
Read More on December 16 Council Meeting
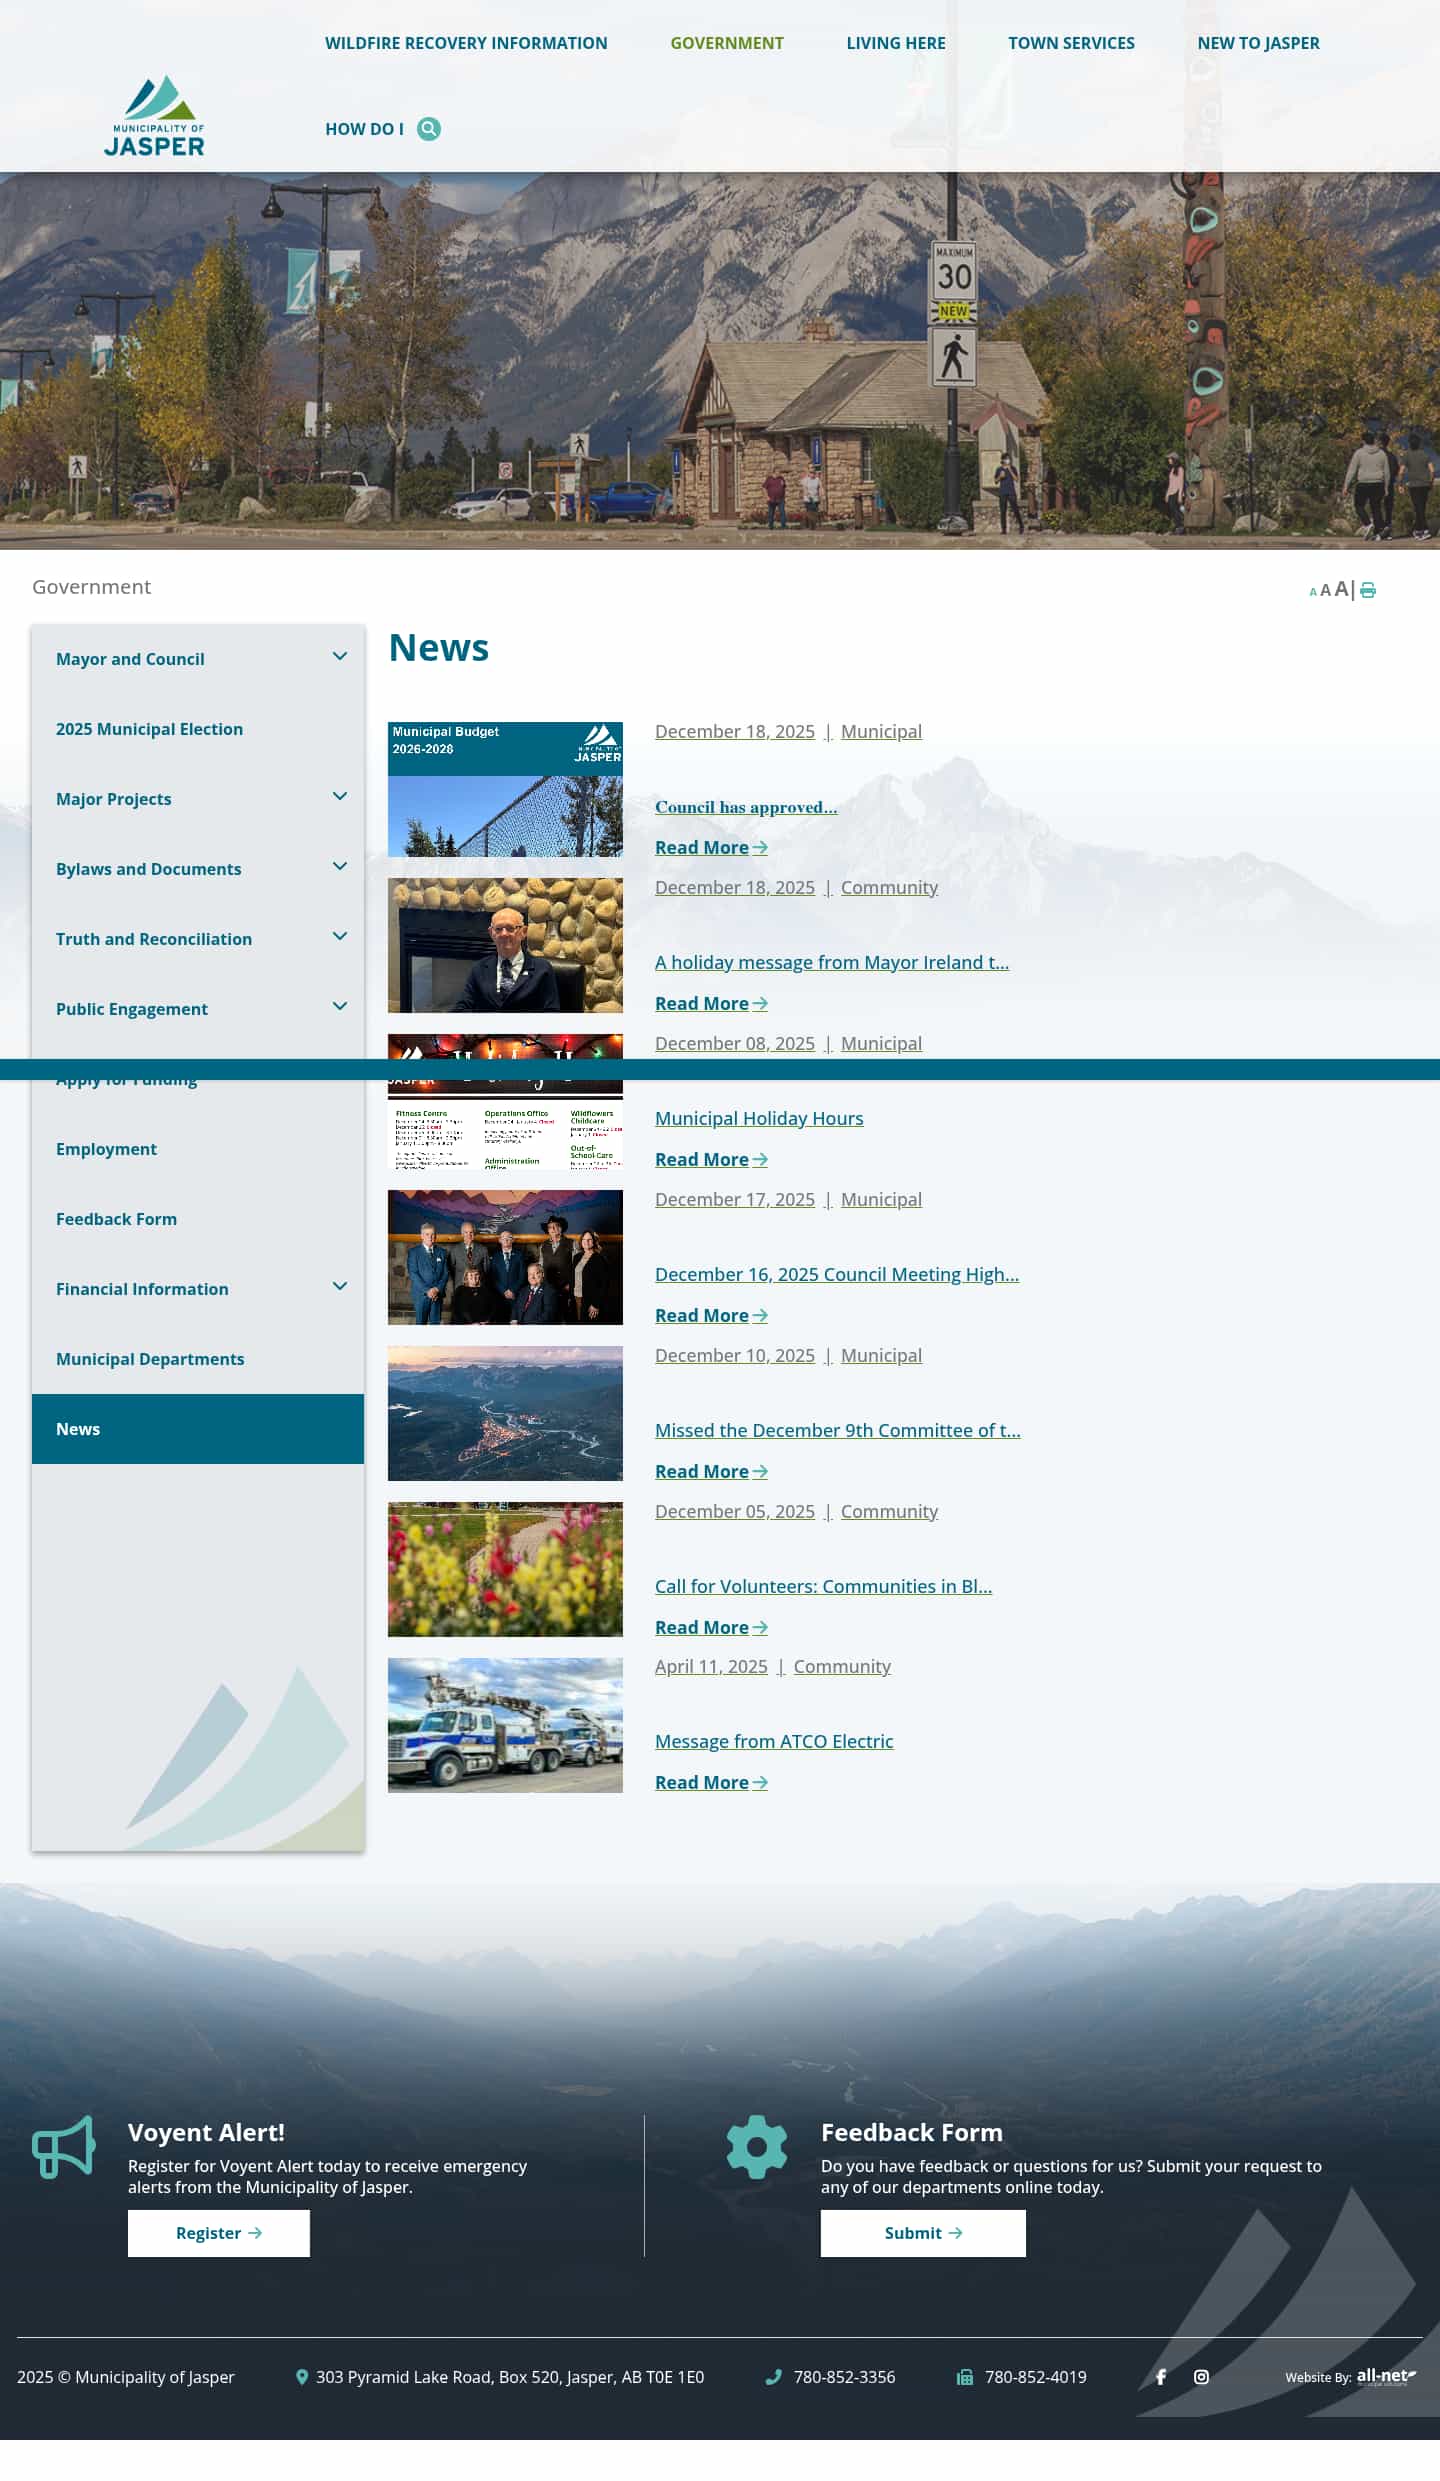pyautogui.click(x=711, y=1315)
